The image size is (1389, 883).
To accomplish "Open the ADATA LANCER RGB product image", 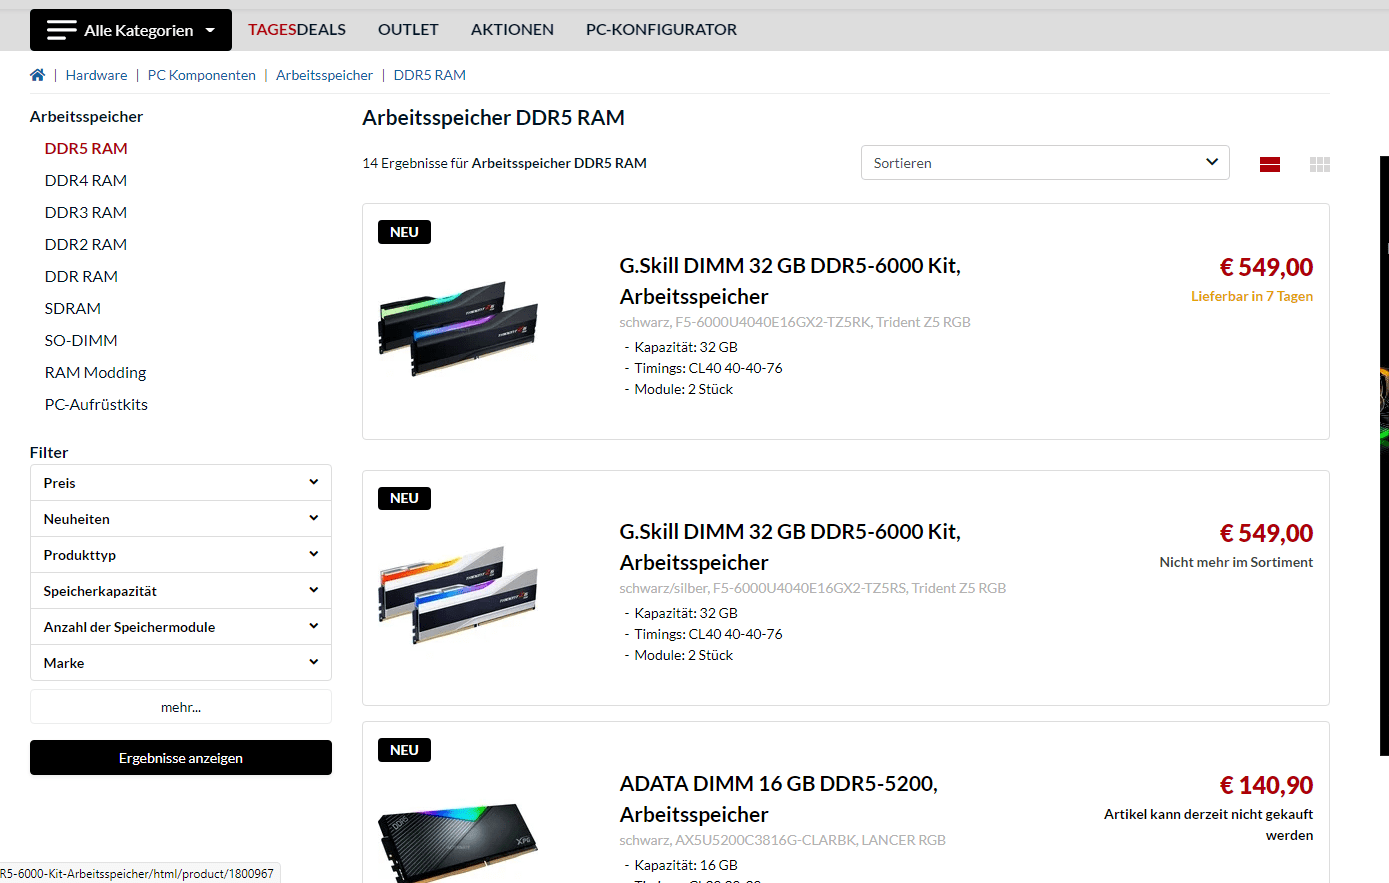I will 458,842.
